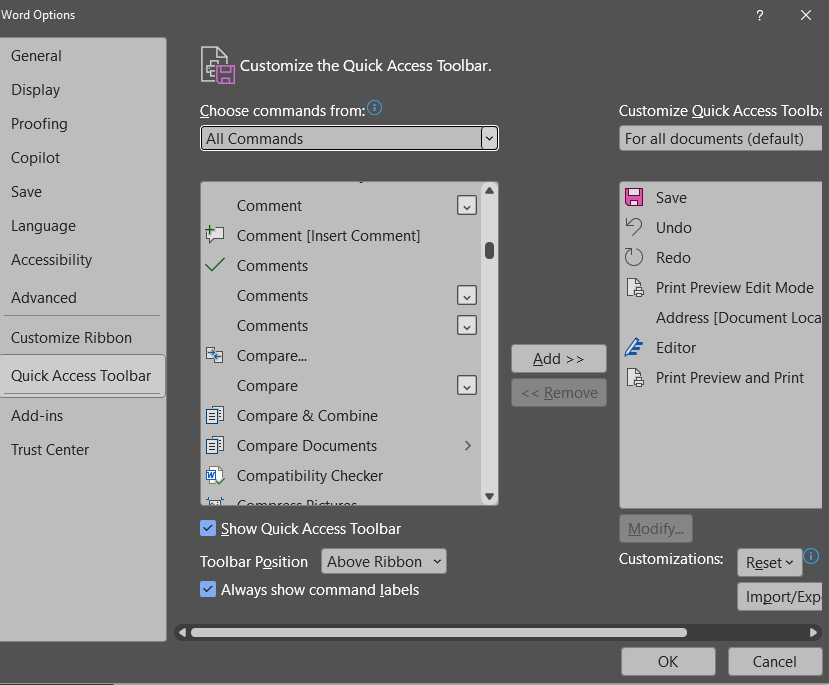Expand the Comment row dropdown arrow
Image resolution: width=829 pixels, height=685 pixels.
pyautogui.click(x=467, y=206)
